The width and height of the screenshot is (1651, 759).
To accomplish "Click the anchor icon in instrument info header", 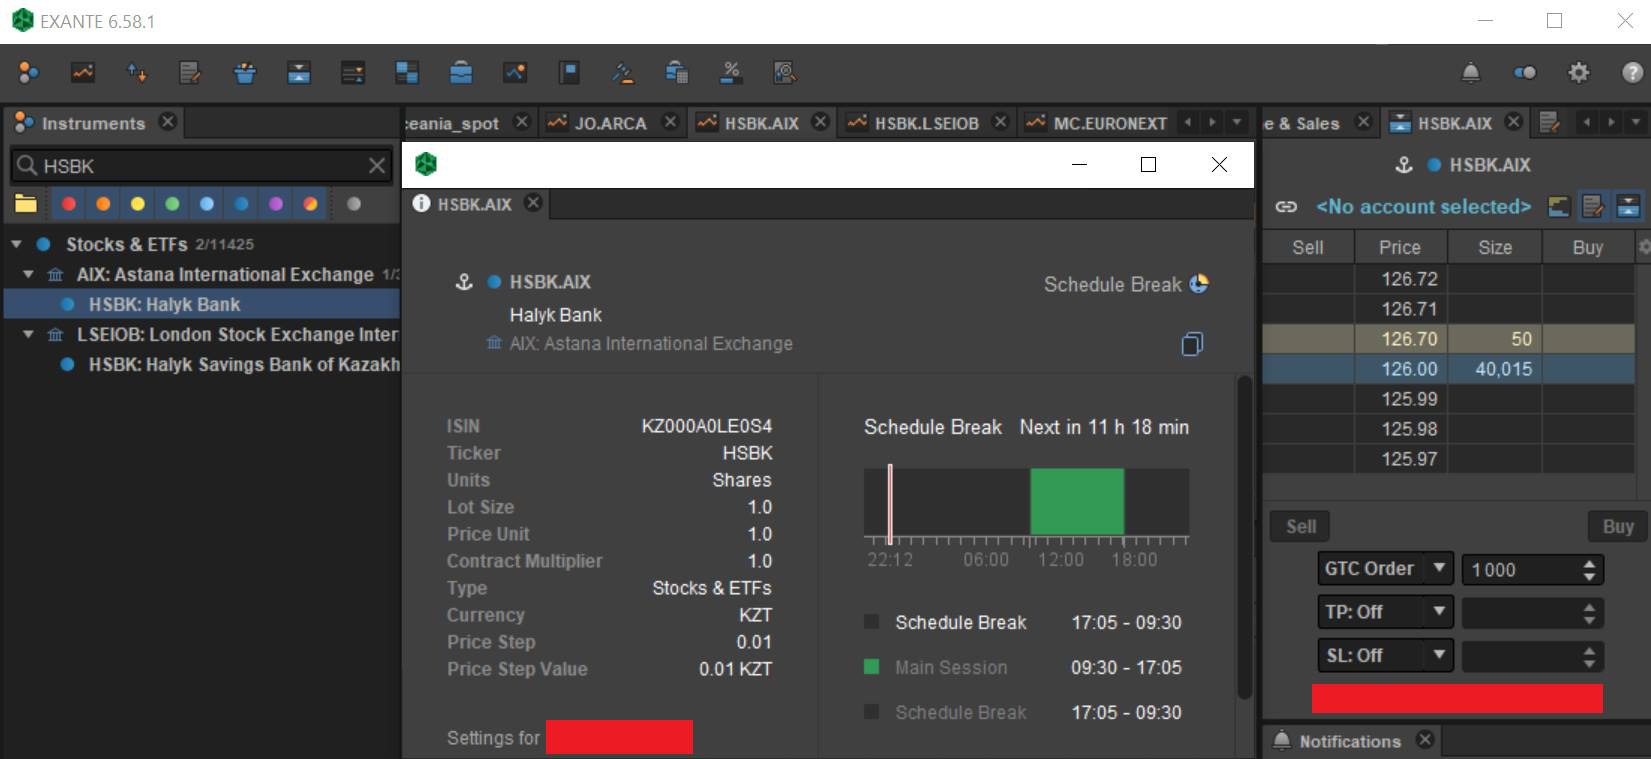I will pos(464,282).
